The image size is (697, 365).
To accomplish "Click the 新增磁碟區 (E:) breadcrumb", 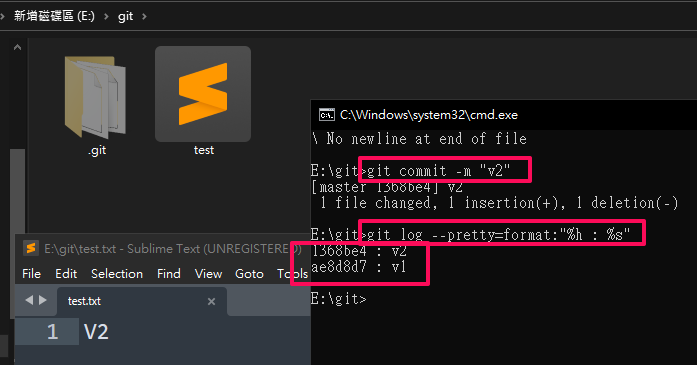I will tap(54, 16).
